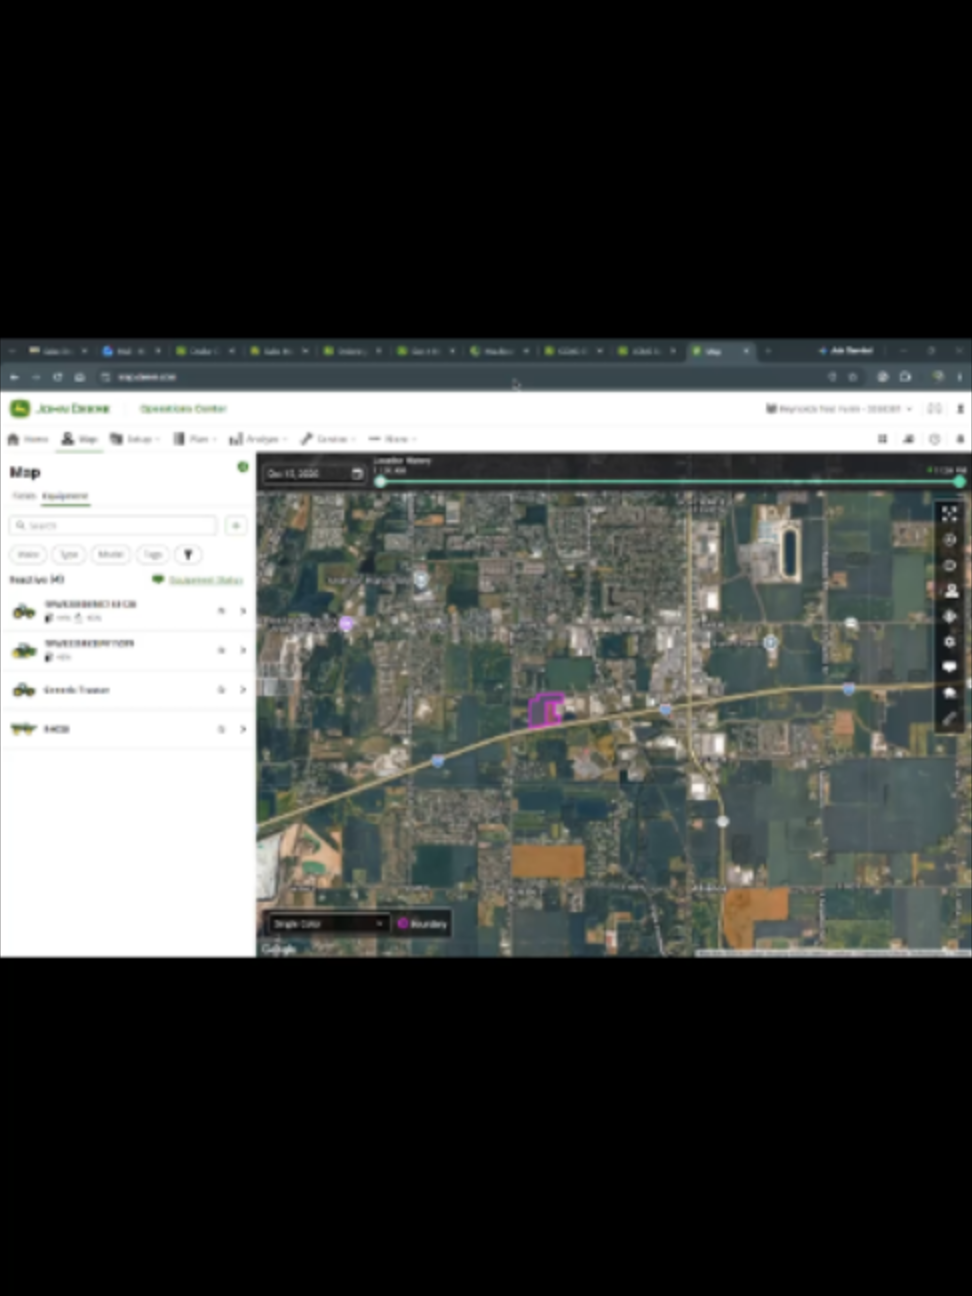Expand the Gremlin Tractor row arrow
Image resolution: width=972 pixels, height=1296 pixels.
click(x=243, y=690)
